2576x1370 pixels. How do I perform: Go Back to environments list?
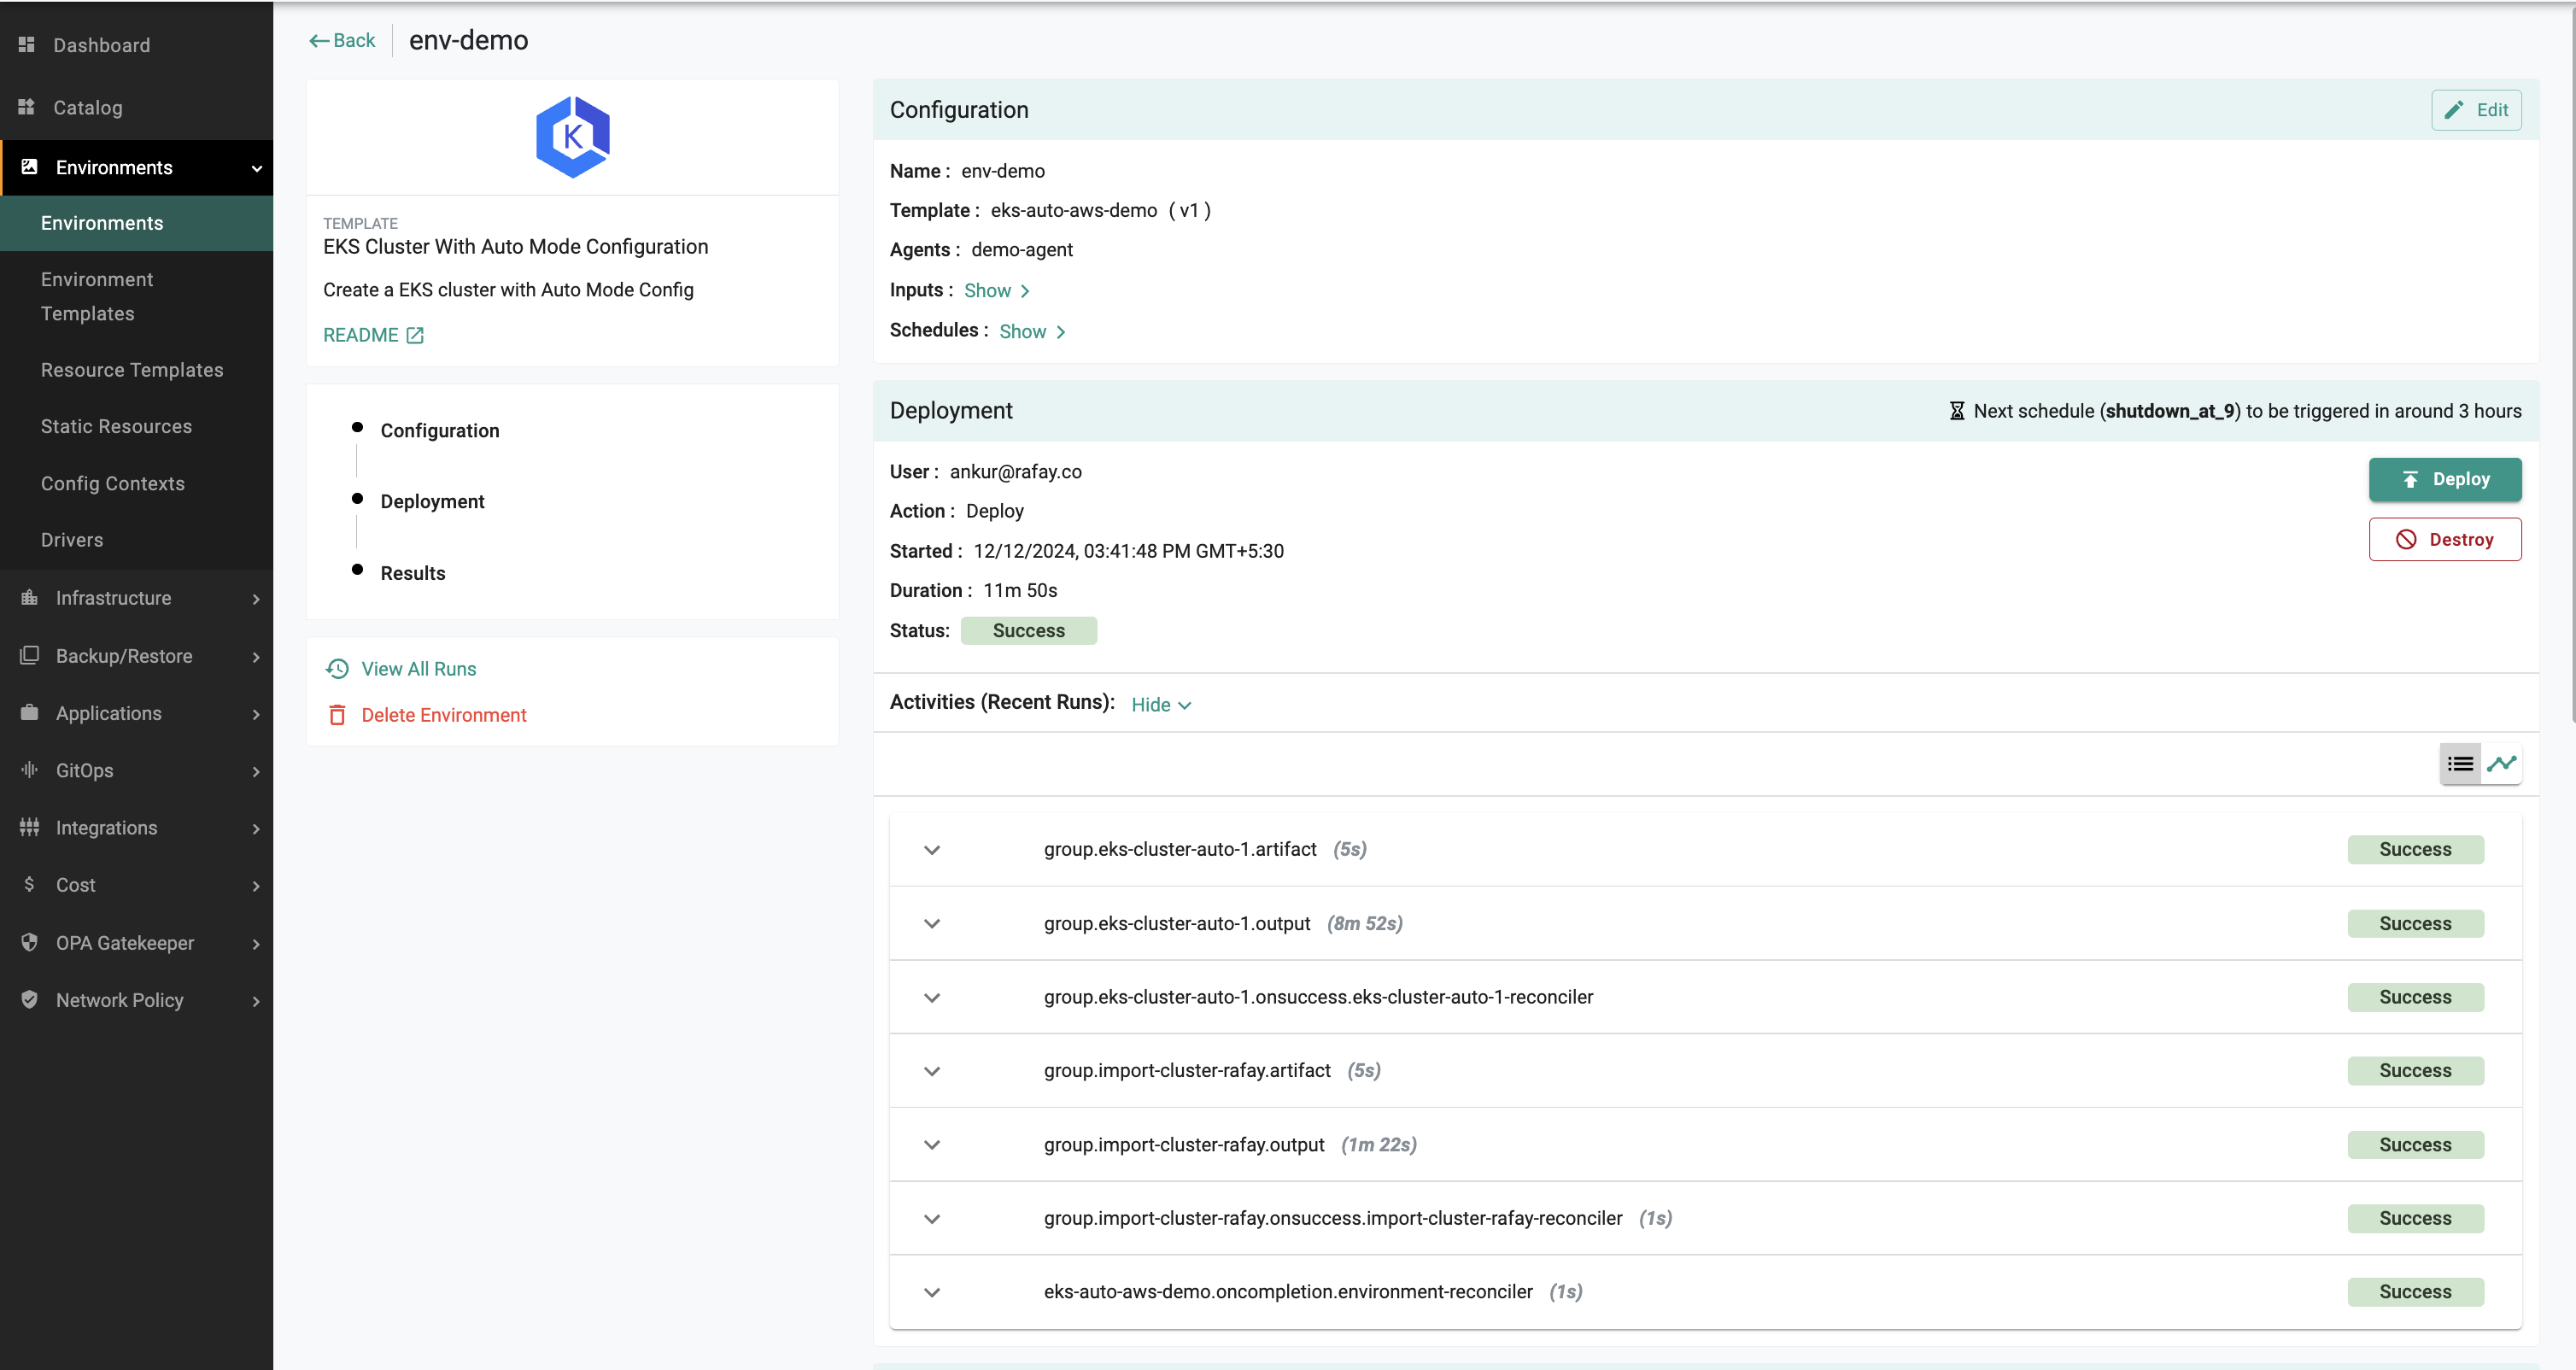pyautogui.click(x=342, y=41)
